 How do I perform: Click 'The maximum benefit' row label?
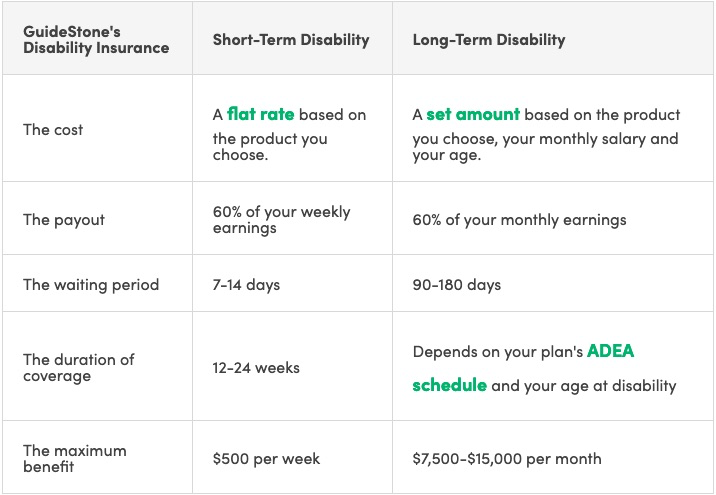(x=74, y=458)
